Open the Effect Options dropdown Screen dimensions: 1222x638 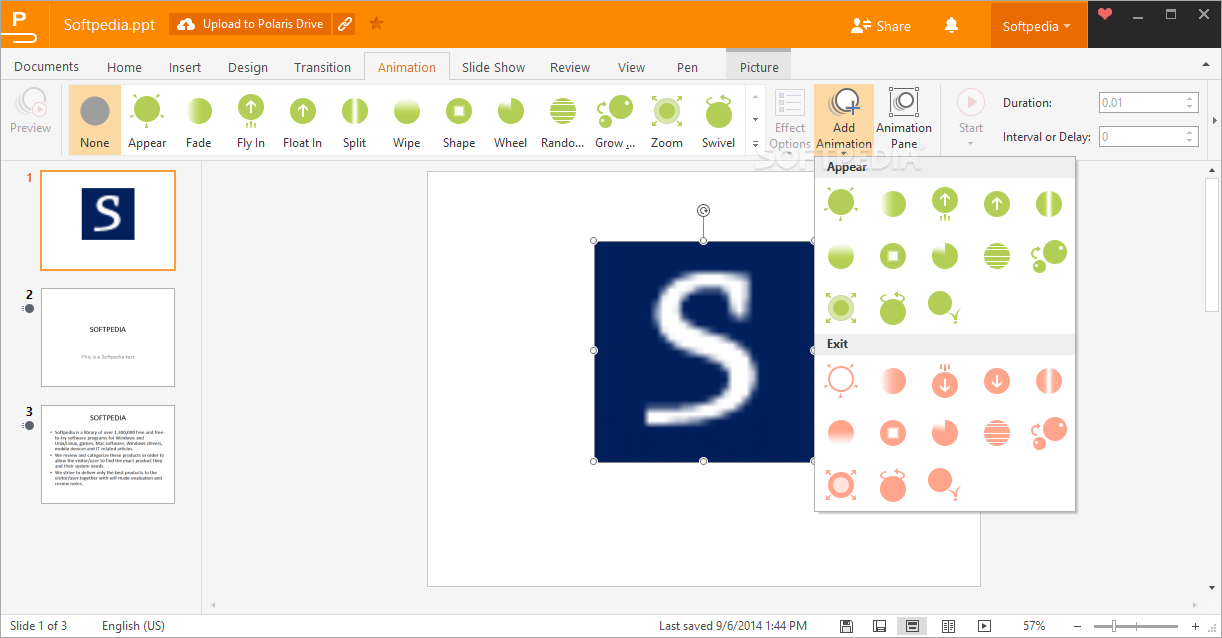pyautogui.click(x=790, y=120)
